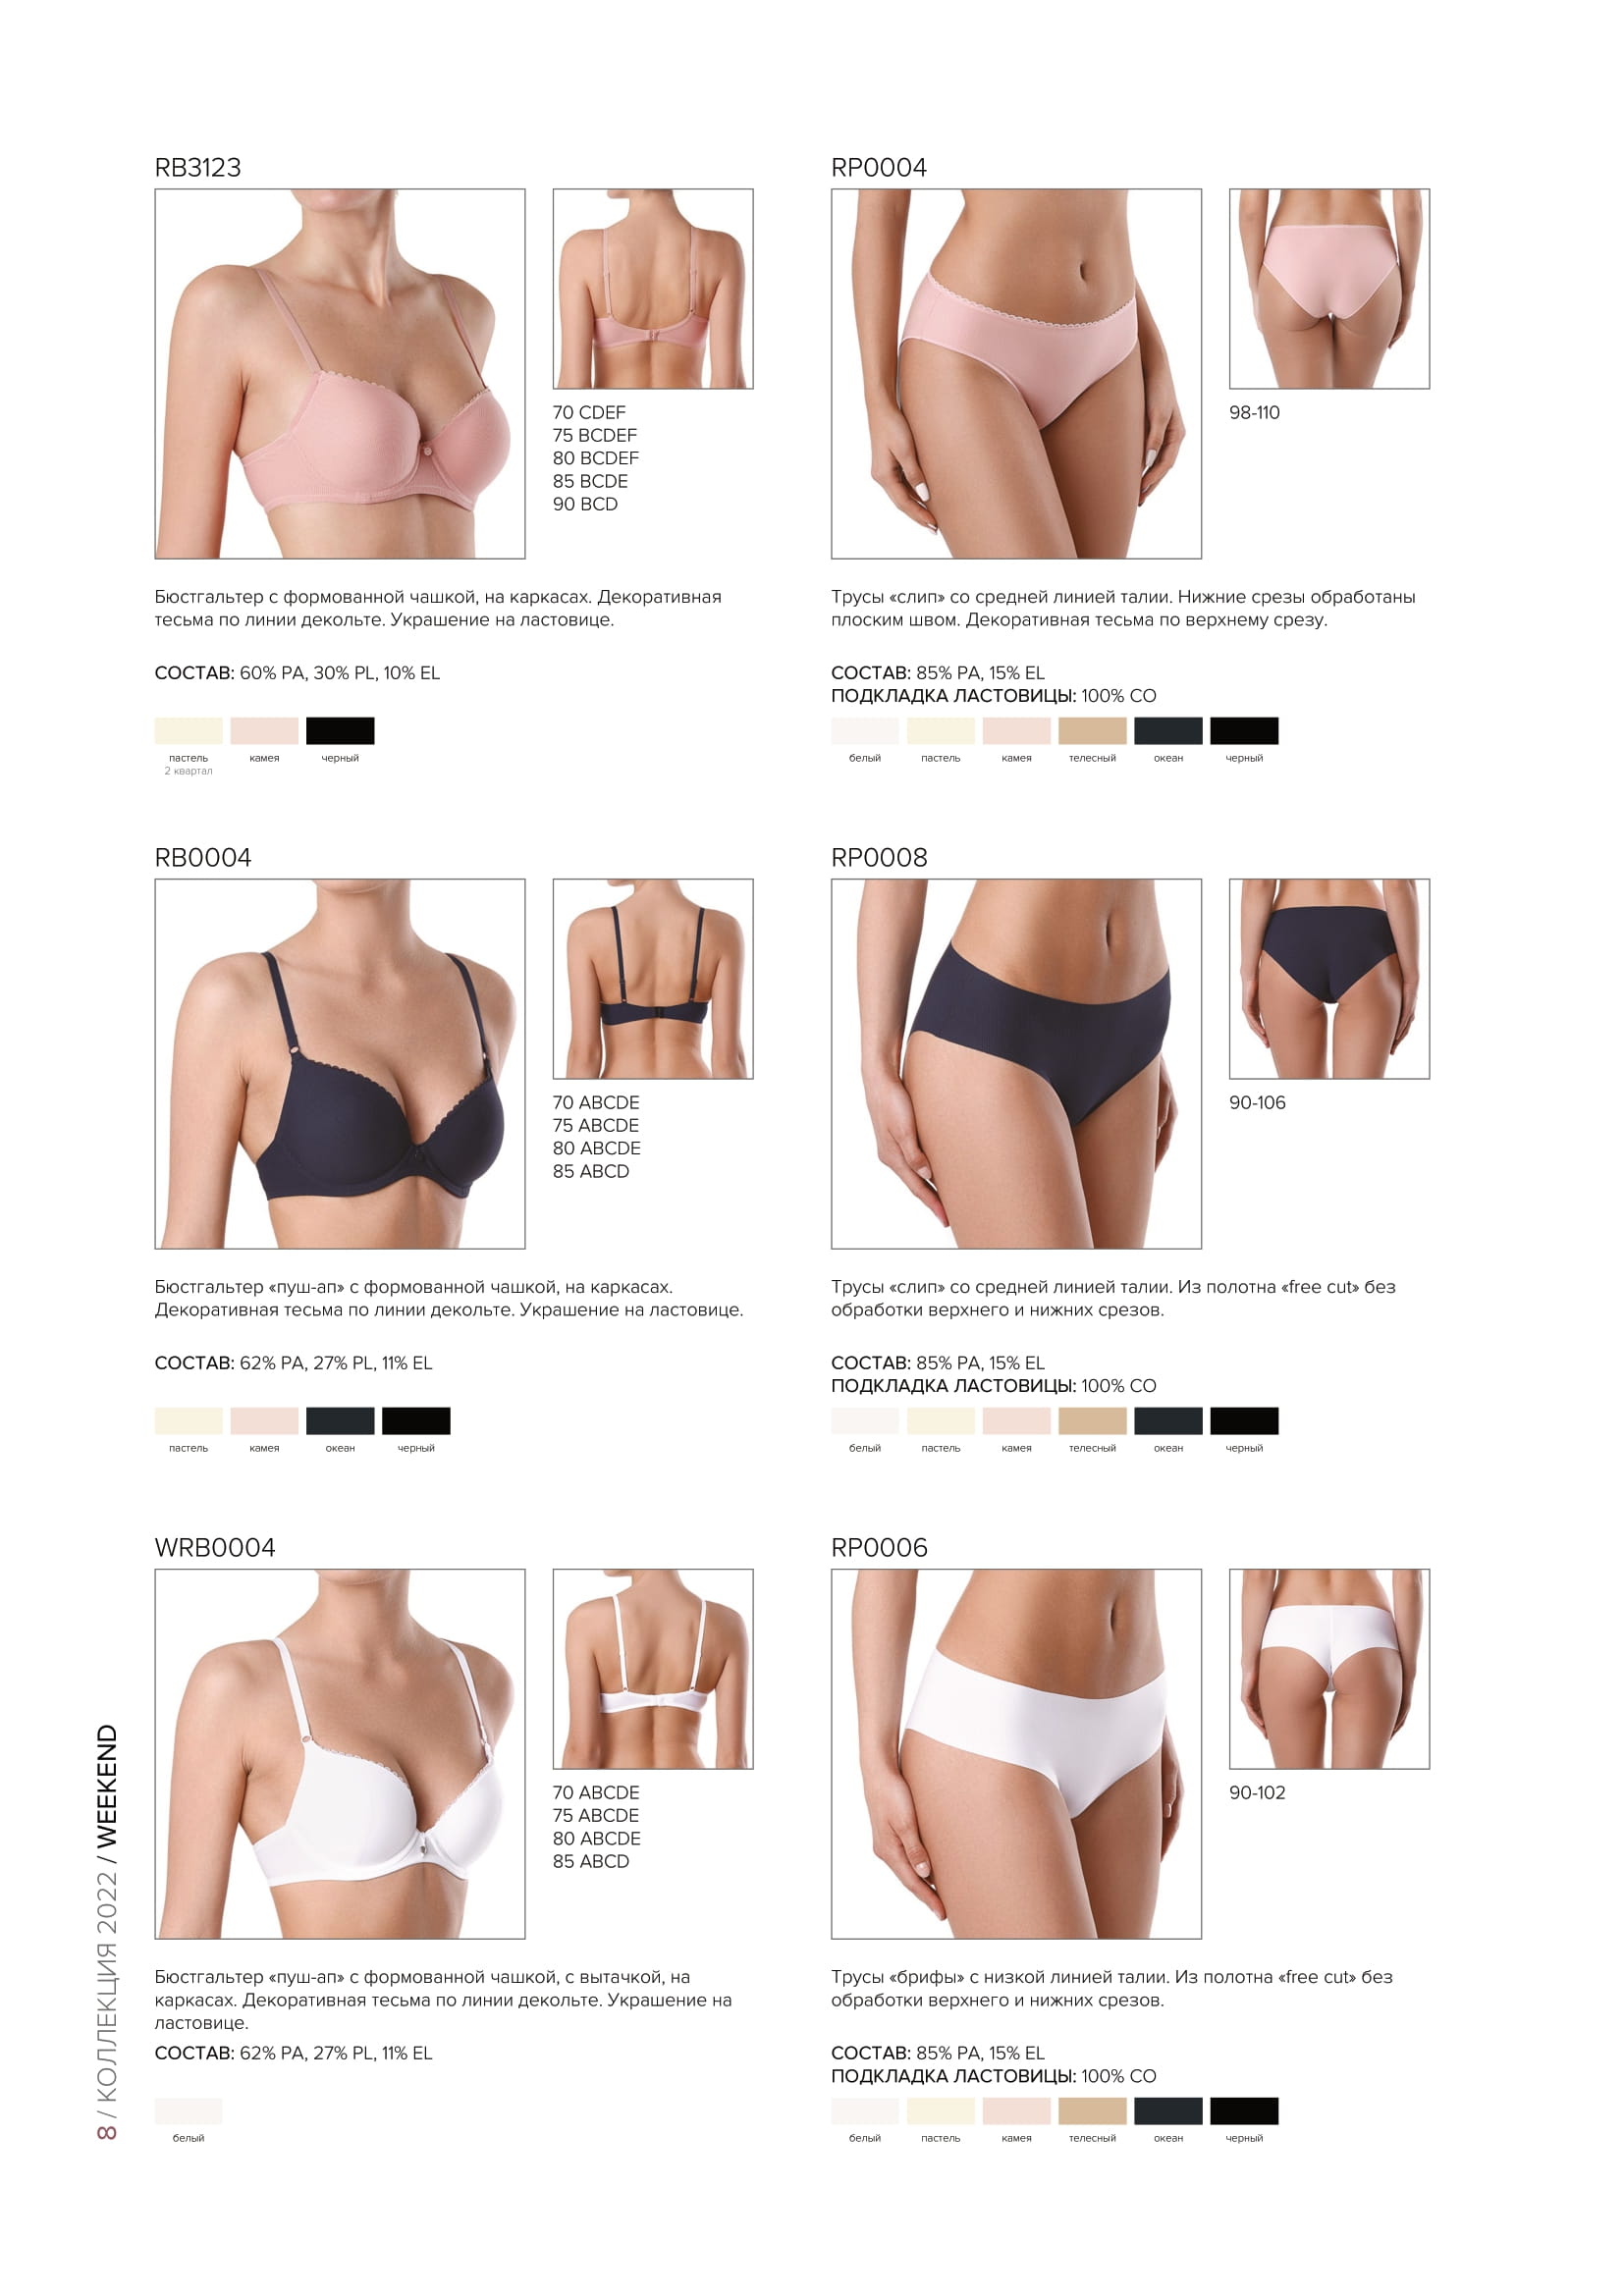The image size is (1624, 2296).
Task: Pick the черный swatch under RB3123
Action: [340, 731]
